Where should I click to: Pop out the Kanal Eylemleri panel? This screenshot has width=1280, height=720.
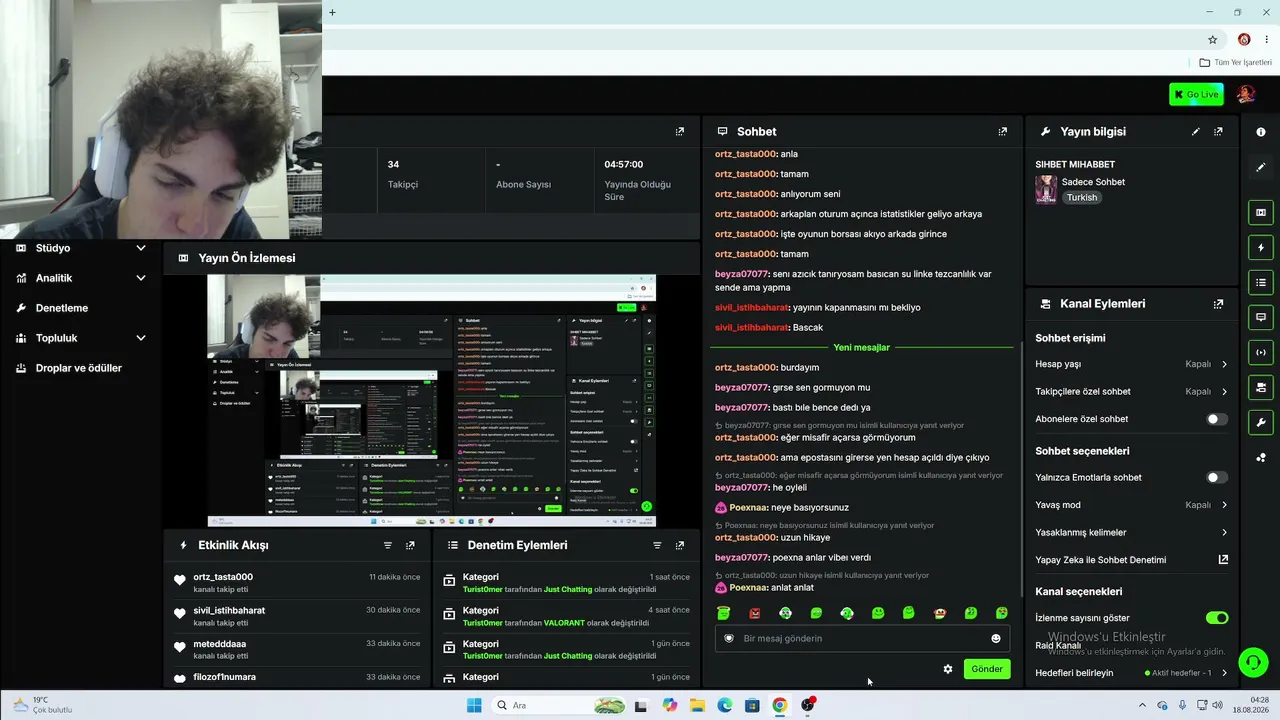tap(1218, 304)
